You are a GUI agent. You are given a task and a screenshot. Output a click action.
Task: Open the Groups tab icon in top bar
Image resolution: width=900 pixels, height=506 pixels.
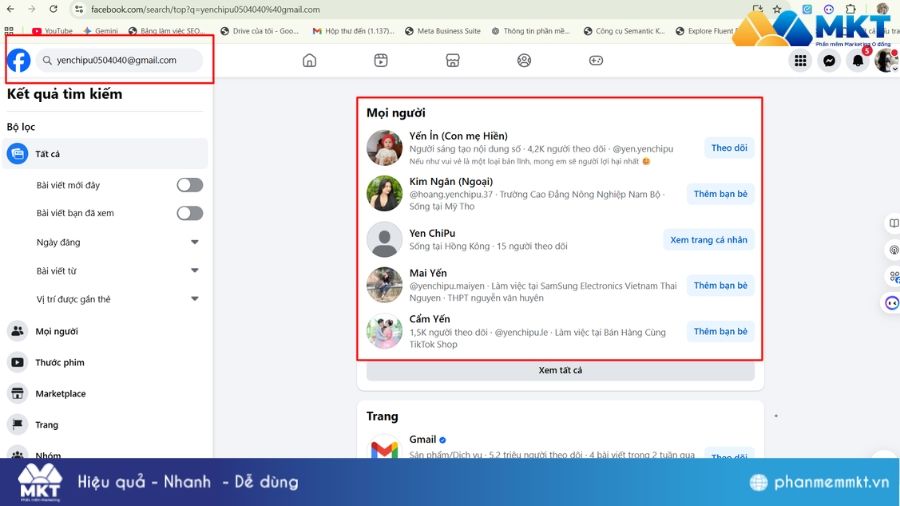(x=524, y=60)
